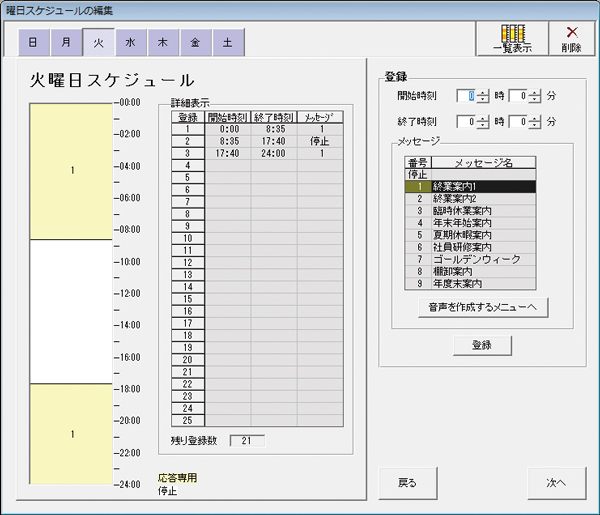Decrease the end time hour with spinner
This screenshot has height=515, width=600.
click(x=483, y=125)
